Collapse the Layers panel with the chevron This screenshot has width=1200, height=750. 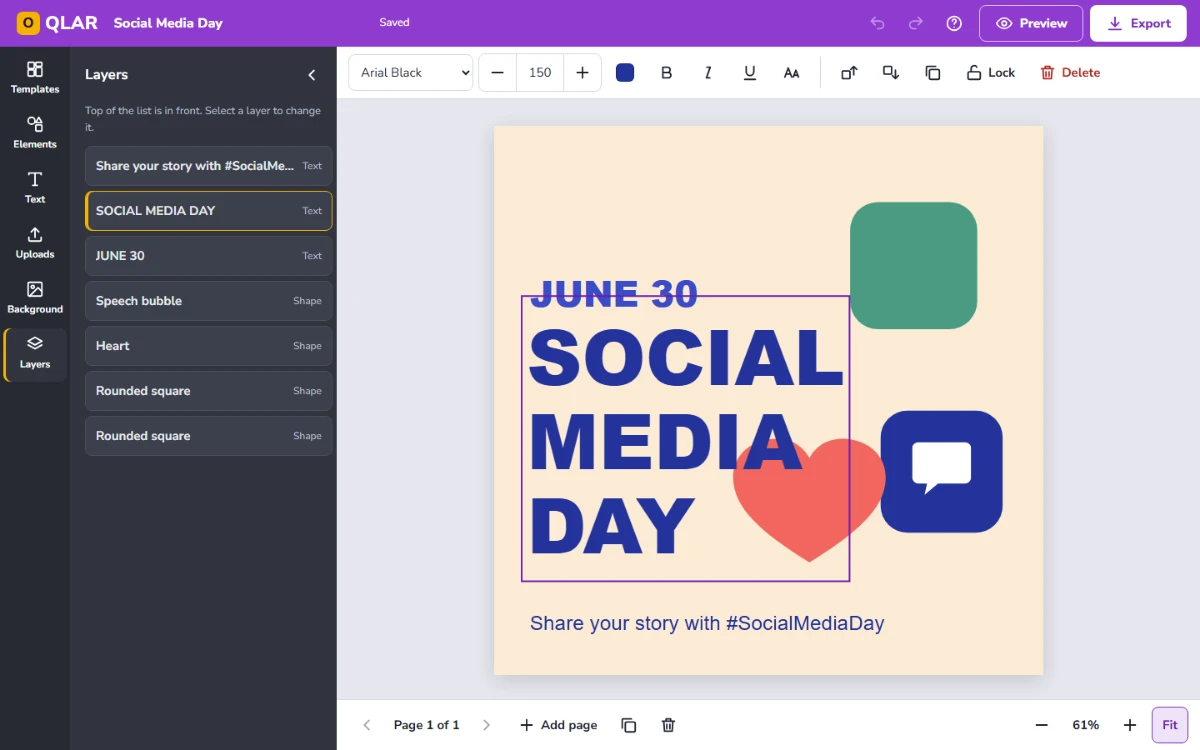312,75
